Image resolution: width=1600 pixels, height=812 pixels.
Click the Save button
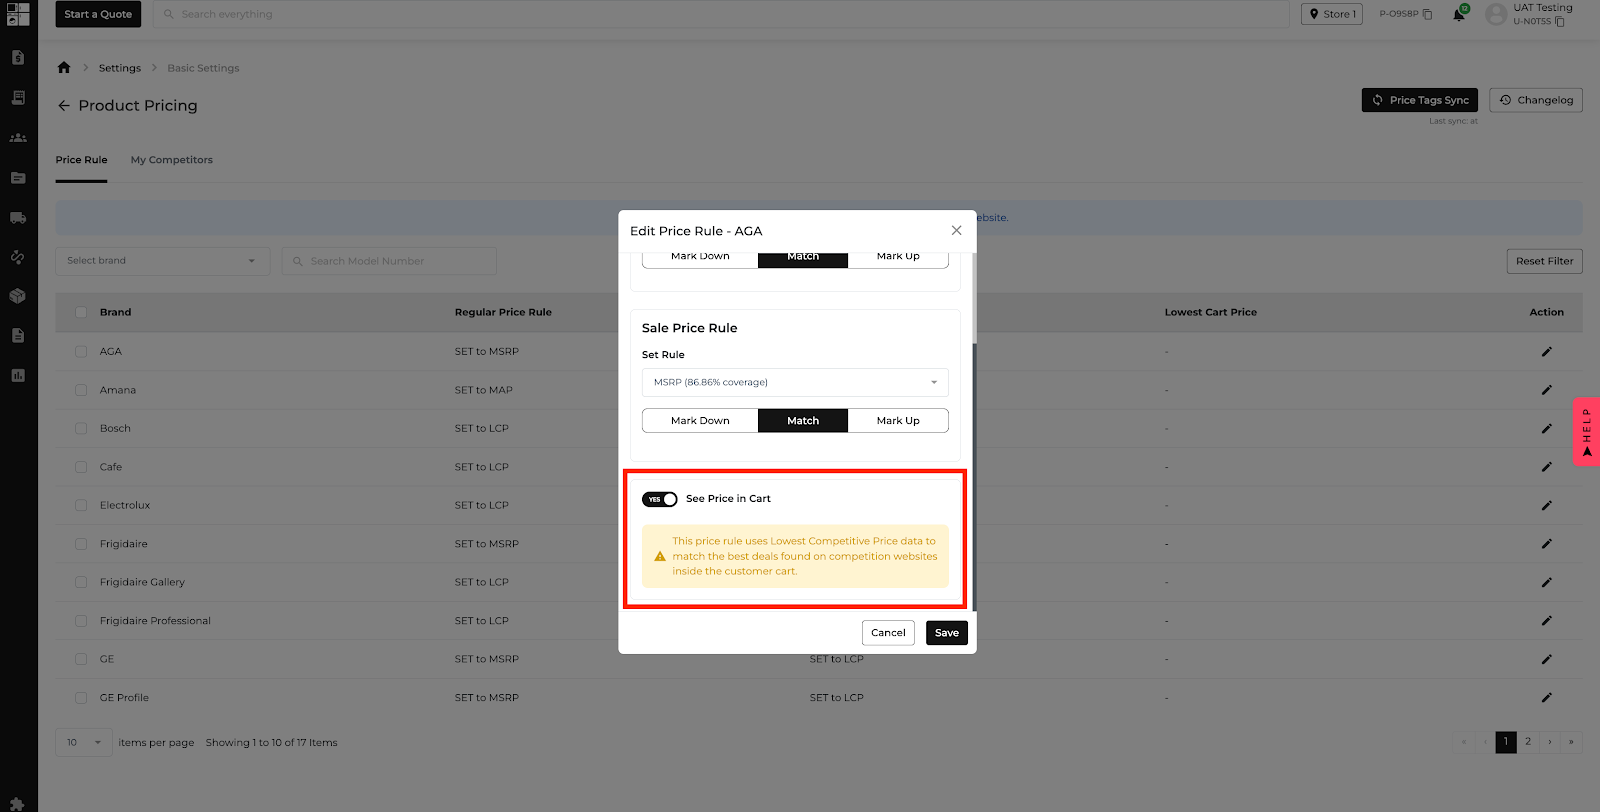coord(946,633)
